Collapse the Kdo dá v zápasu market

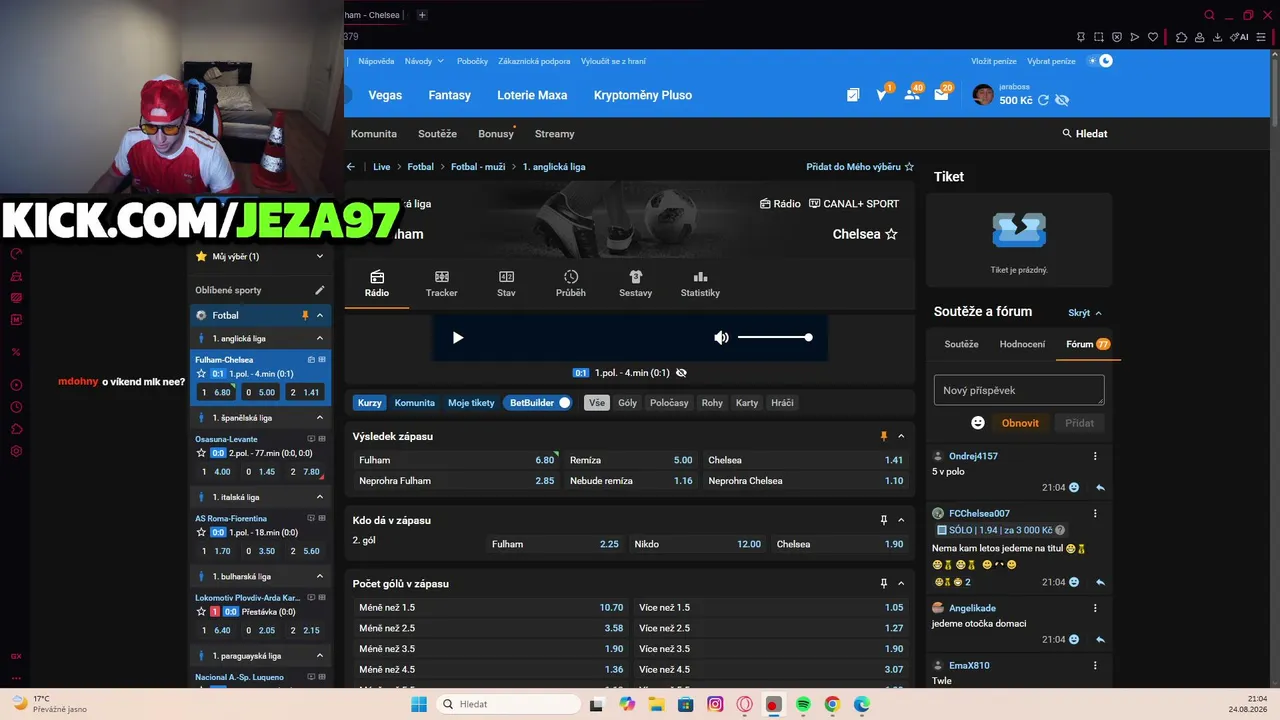click(901, 520)
